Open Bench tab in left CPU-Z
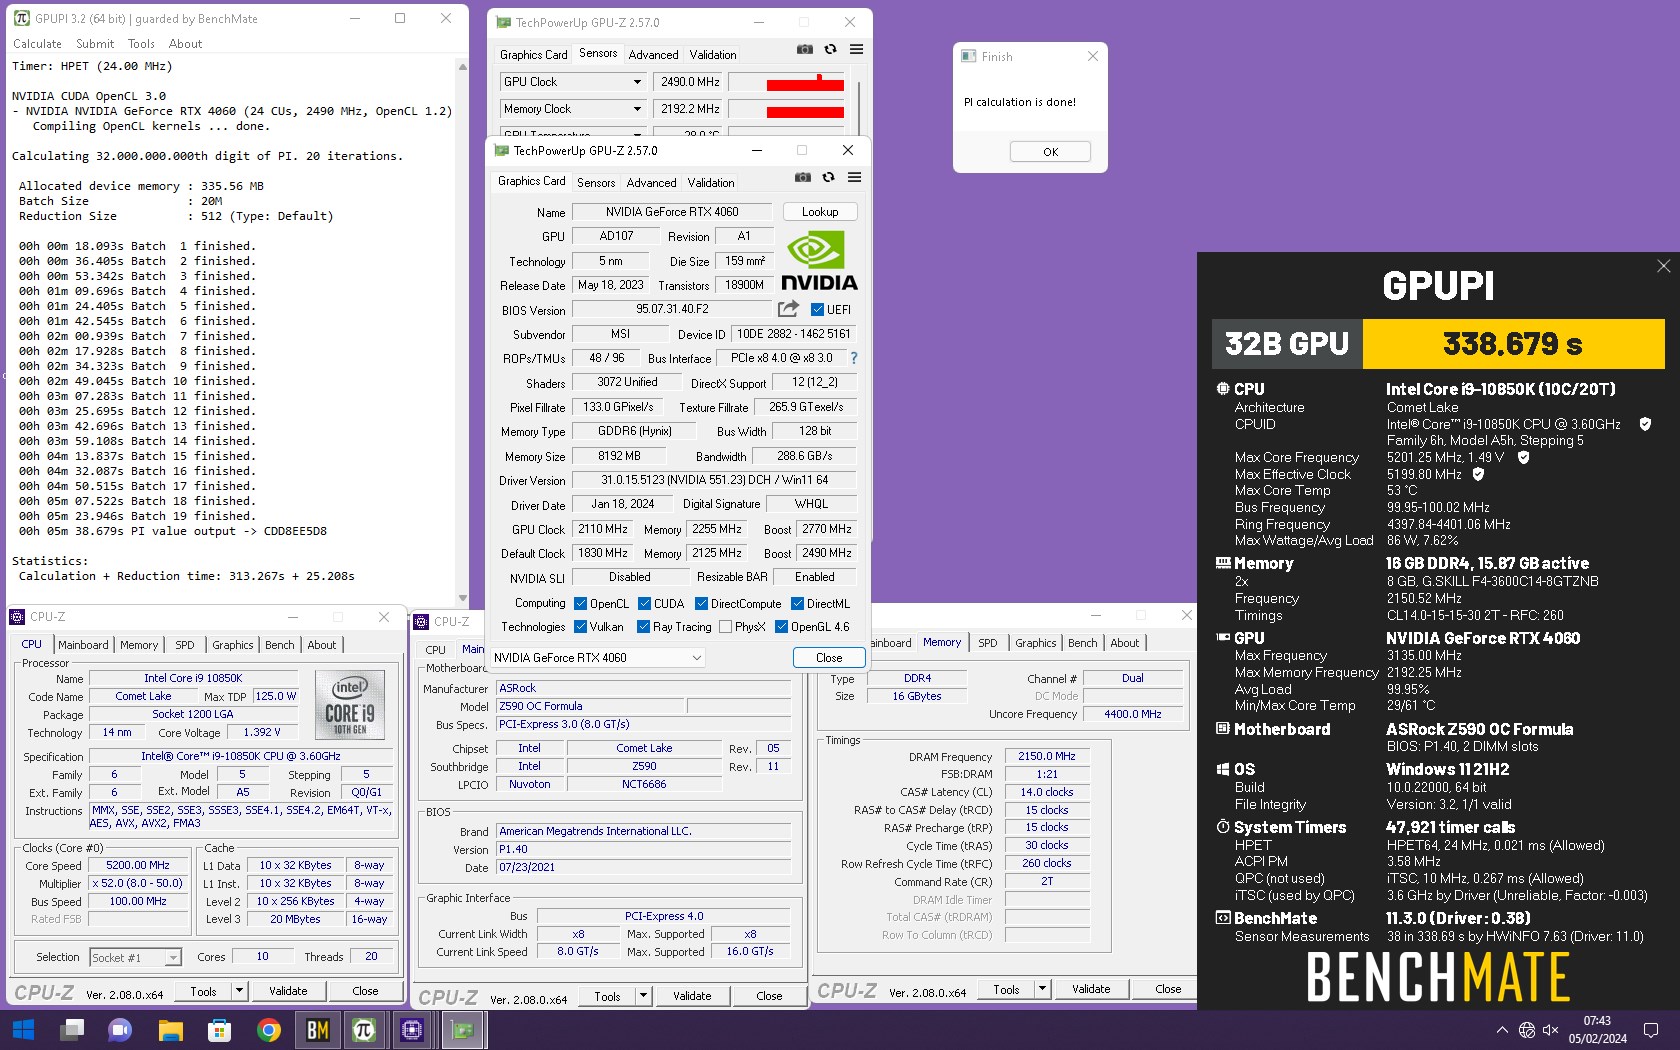This screenshot has width=1680, height=1050. [279, 645]
